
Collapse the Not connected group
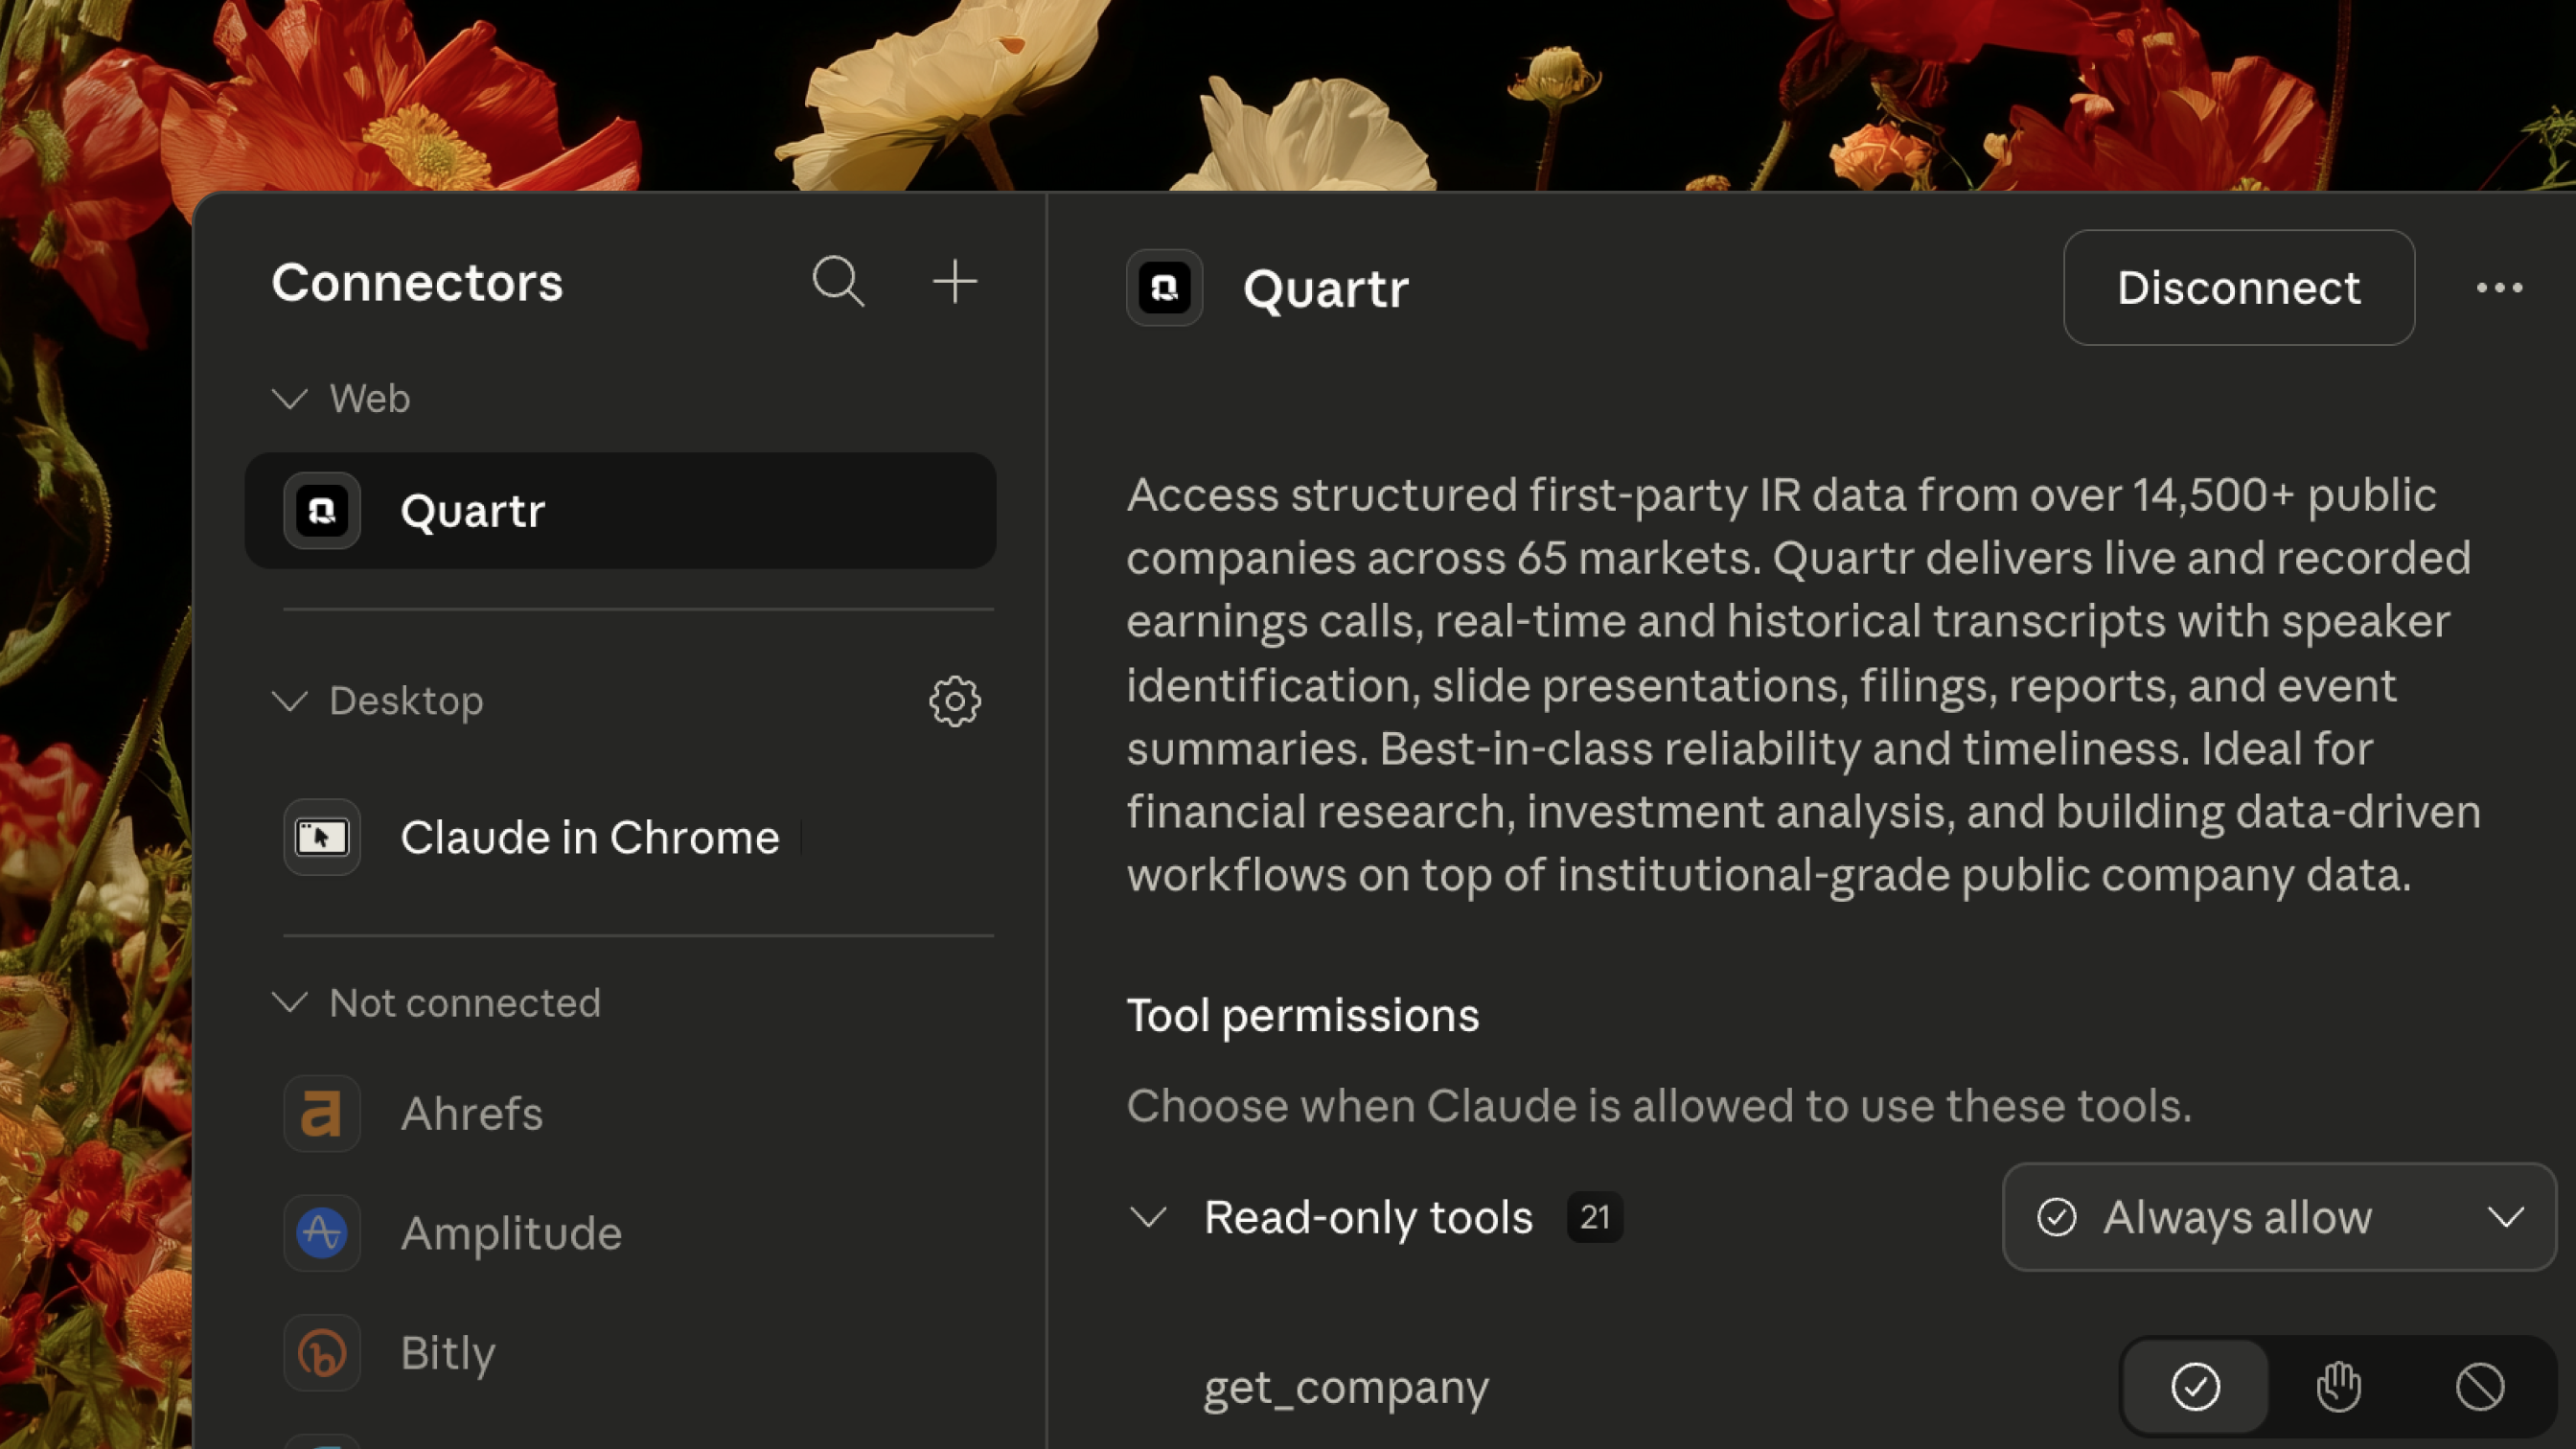coord(290,1003)
